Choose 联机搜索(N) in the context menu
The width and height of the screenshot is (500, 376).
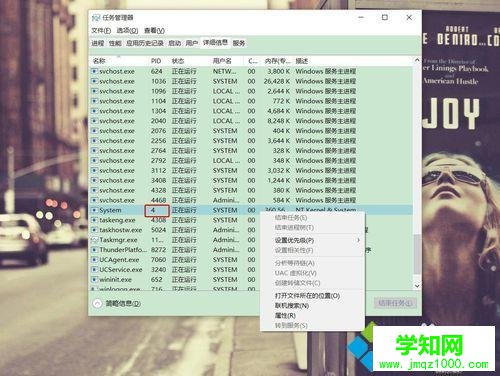[292, 306]
